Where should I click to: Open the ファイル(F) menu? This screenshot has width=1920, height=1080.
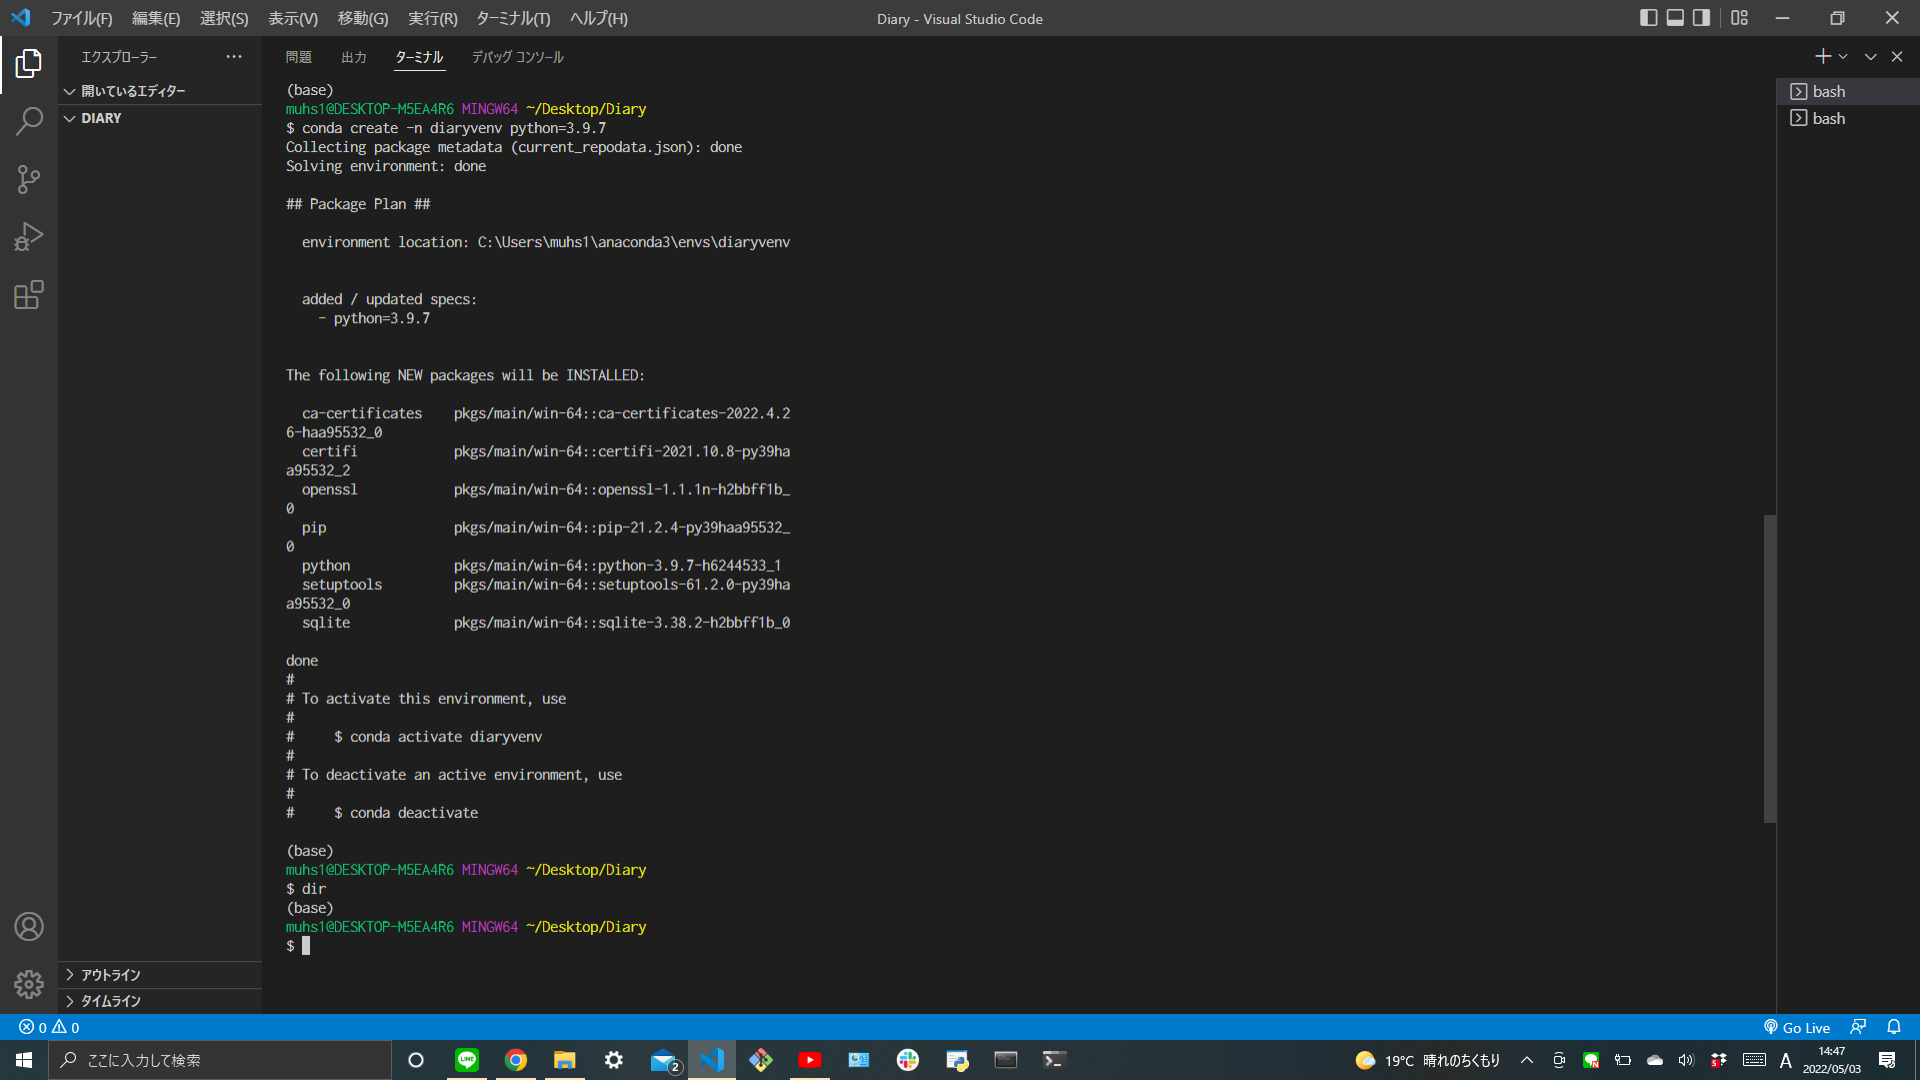[x=82, y=18]
